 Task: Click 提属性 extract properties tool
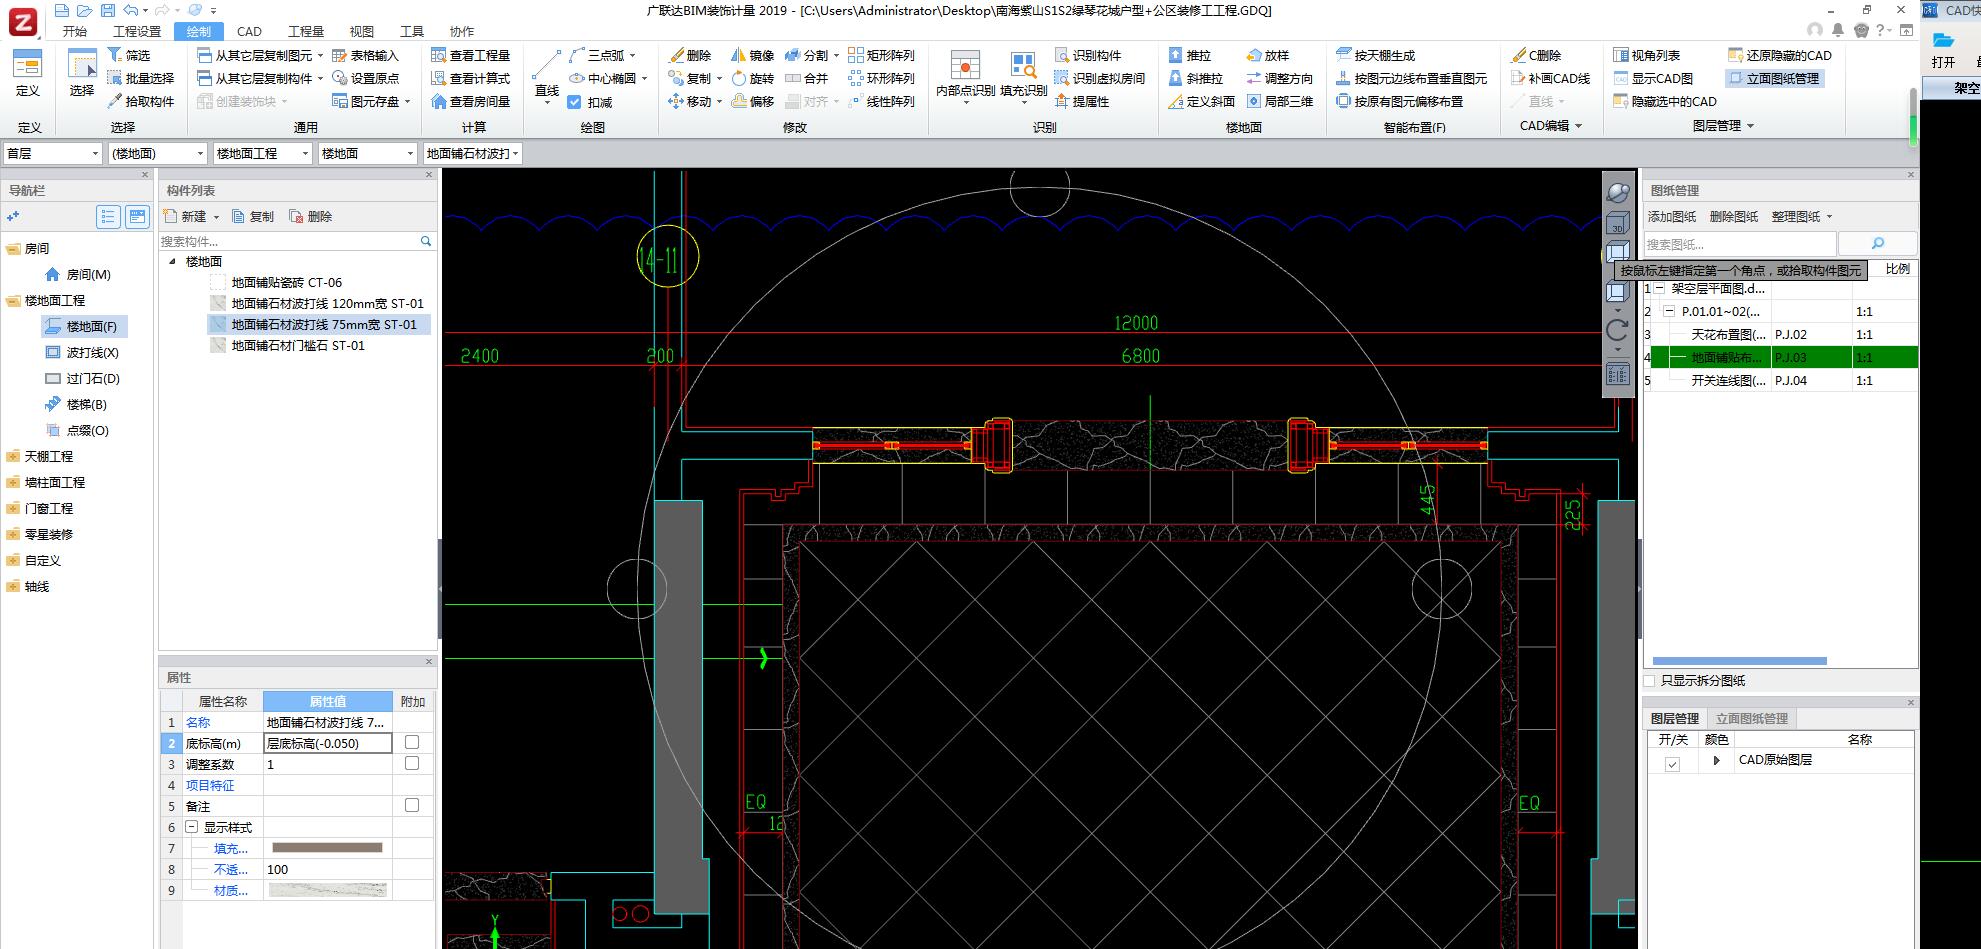(x=1082, y=101)
